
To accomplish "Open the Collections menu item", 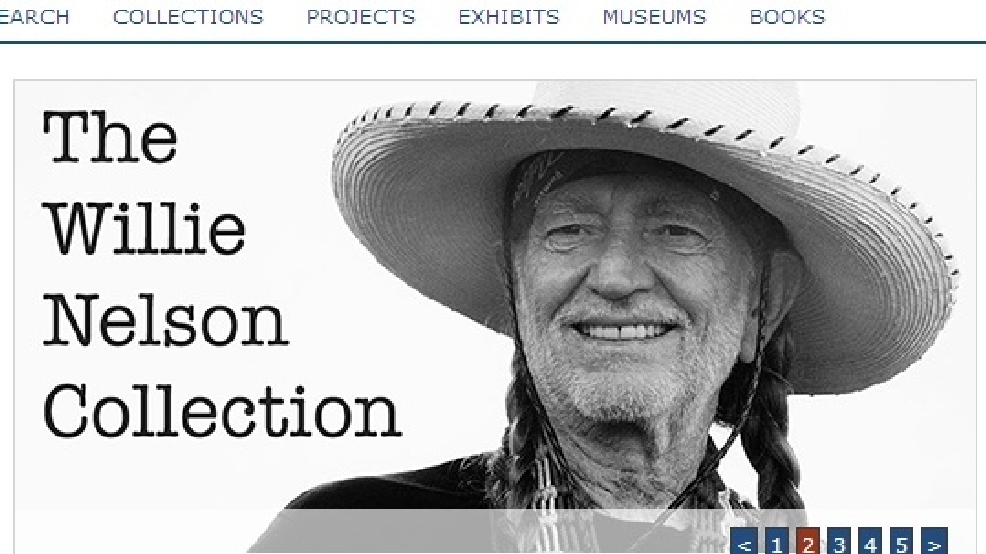I will pos(188,17).
